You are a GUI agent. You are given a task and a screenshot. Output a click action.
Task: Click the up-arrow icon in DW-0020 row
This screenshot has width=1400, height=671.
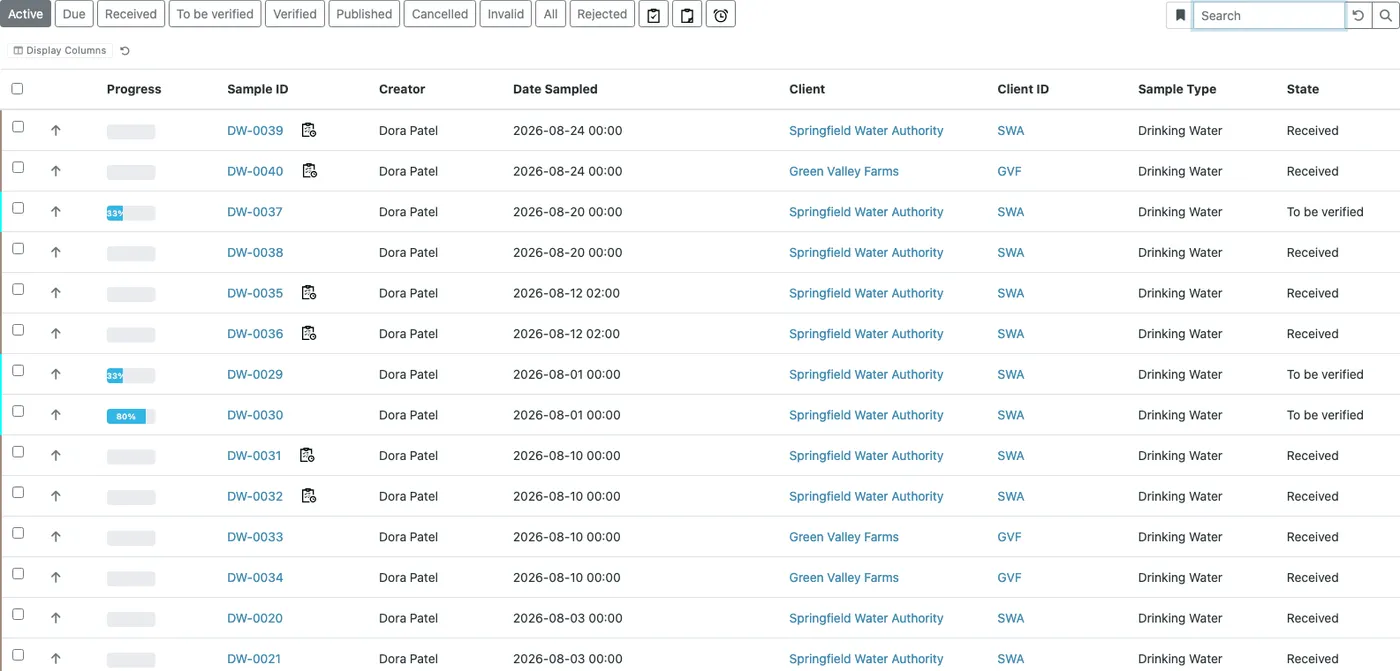[56, 618]
